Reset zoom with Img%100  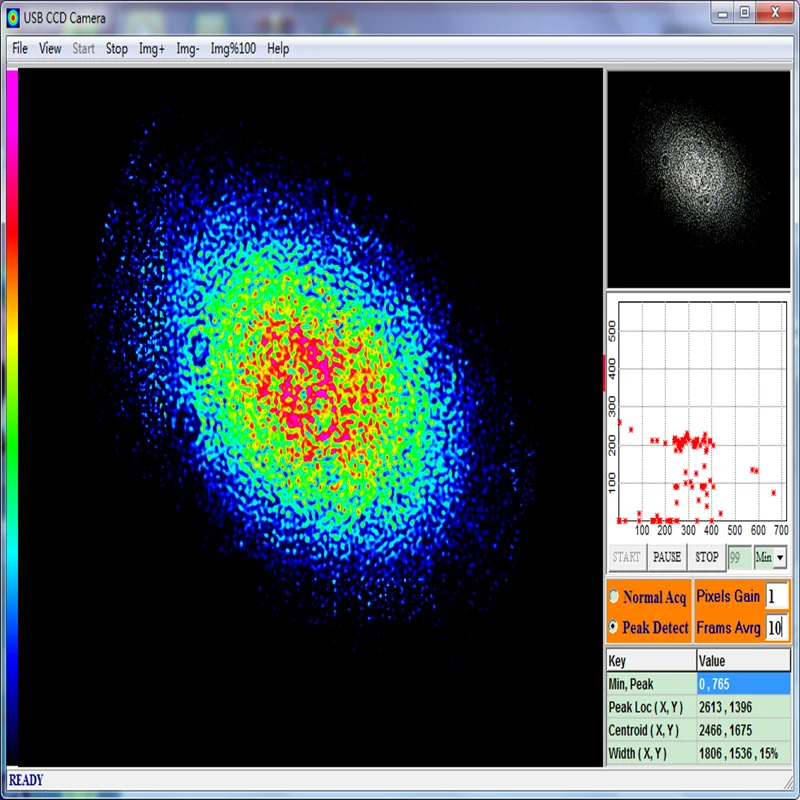[x=235, y=48]
